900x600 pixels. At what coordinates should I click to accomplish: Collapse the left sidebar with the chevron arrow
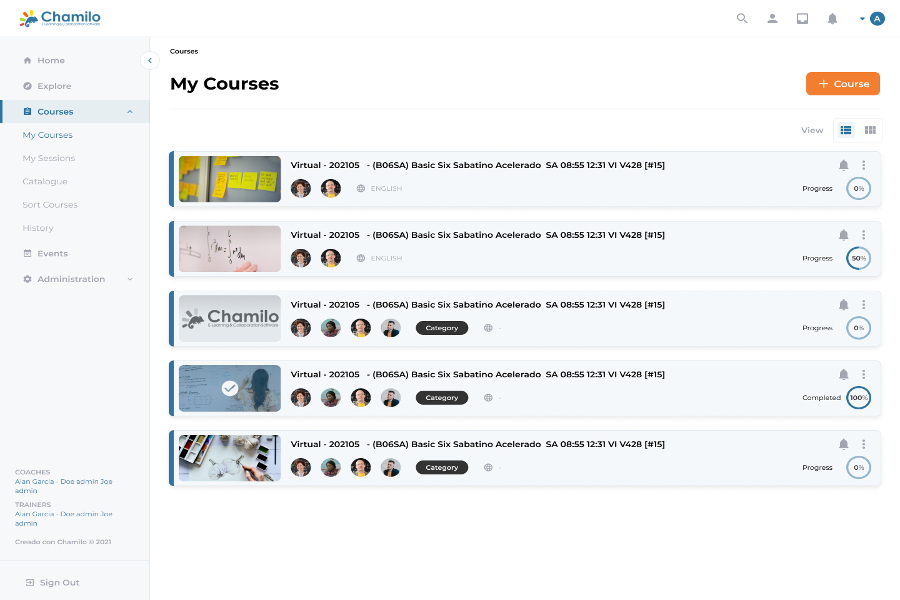tap(150, 60)
